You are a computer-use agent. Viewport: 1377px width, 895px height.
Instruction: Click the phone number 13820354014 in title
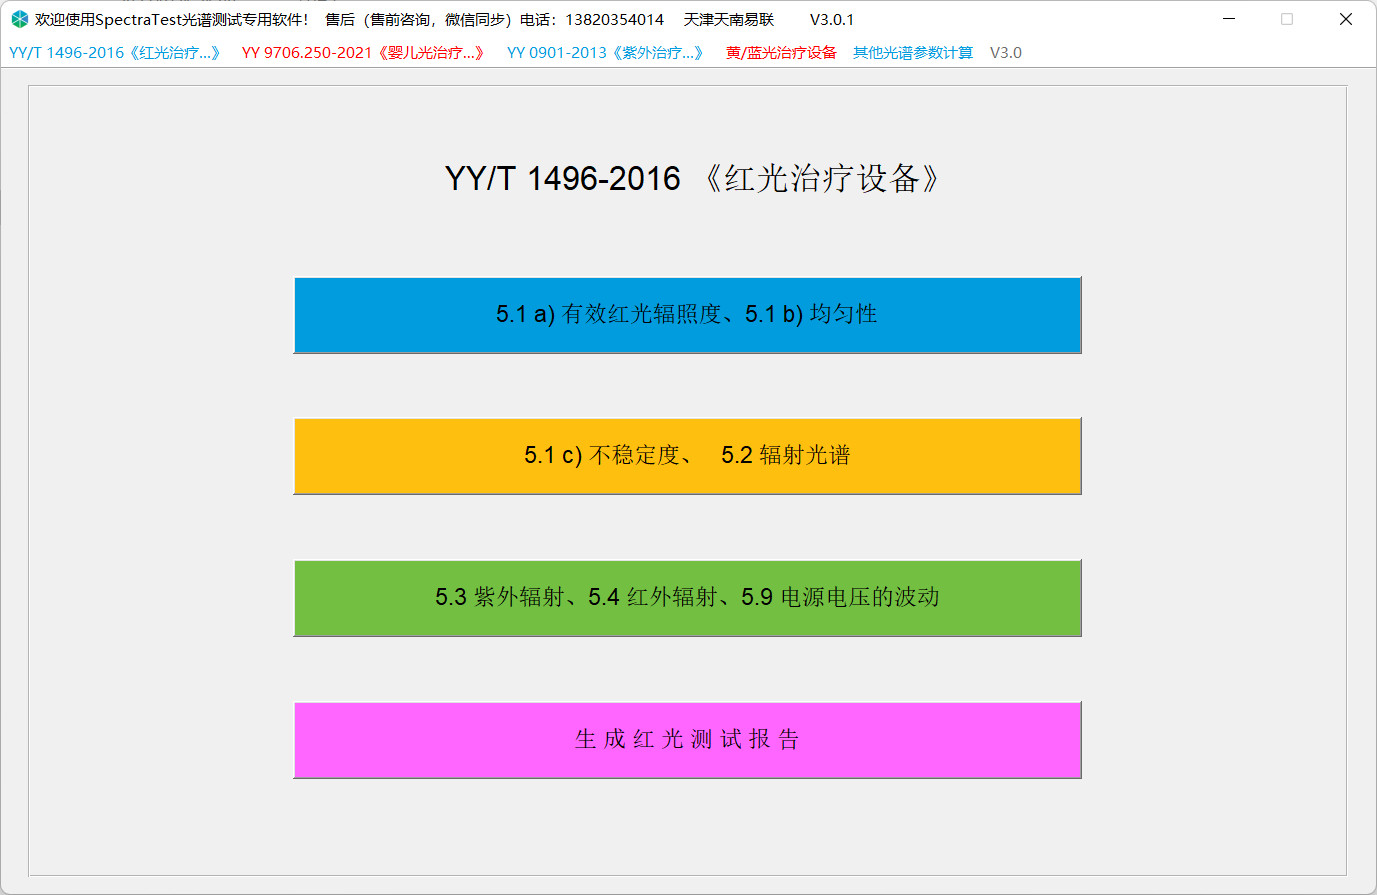(614, 20)
